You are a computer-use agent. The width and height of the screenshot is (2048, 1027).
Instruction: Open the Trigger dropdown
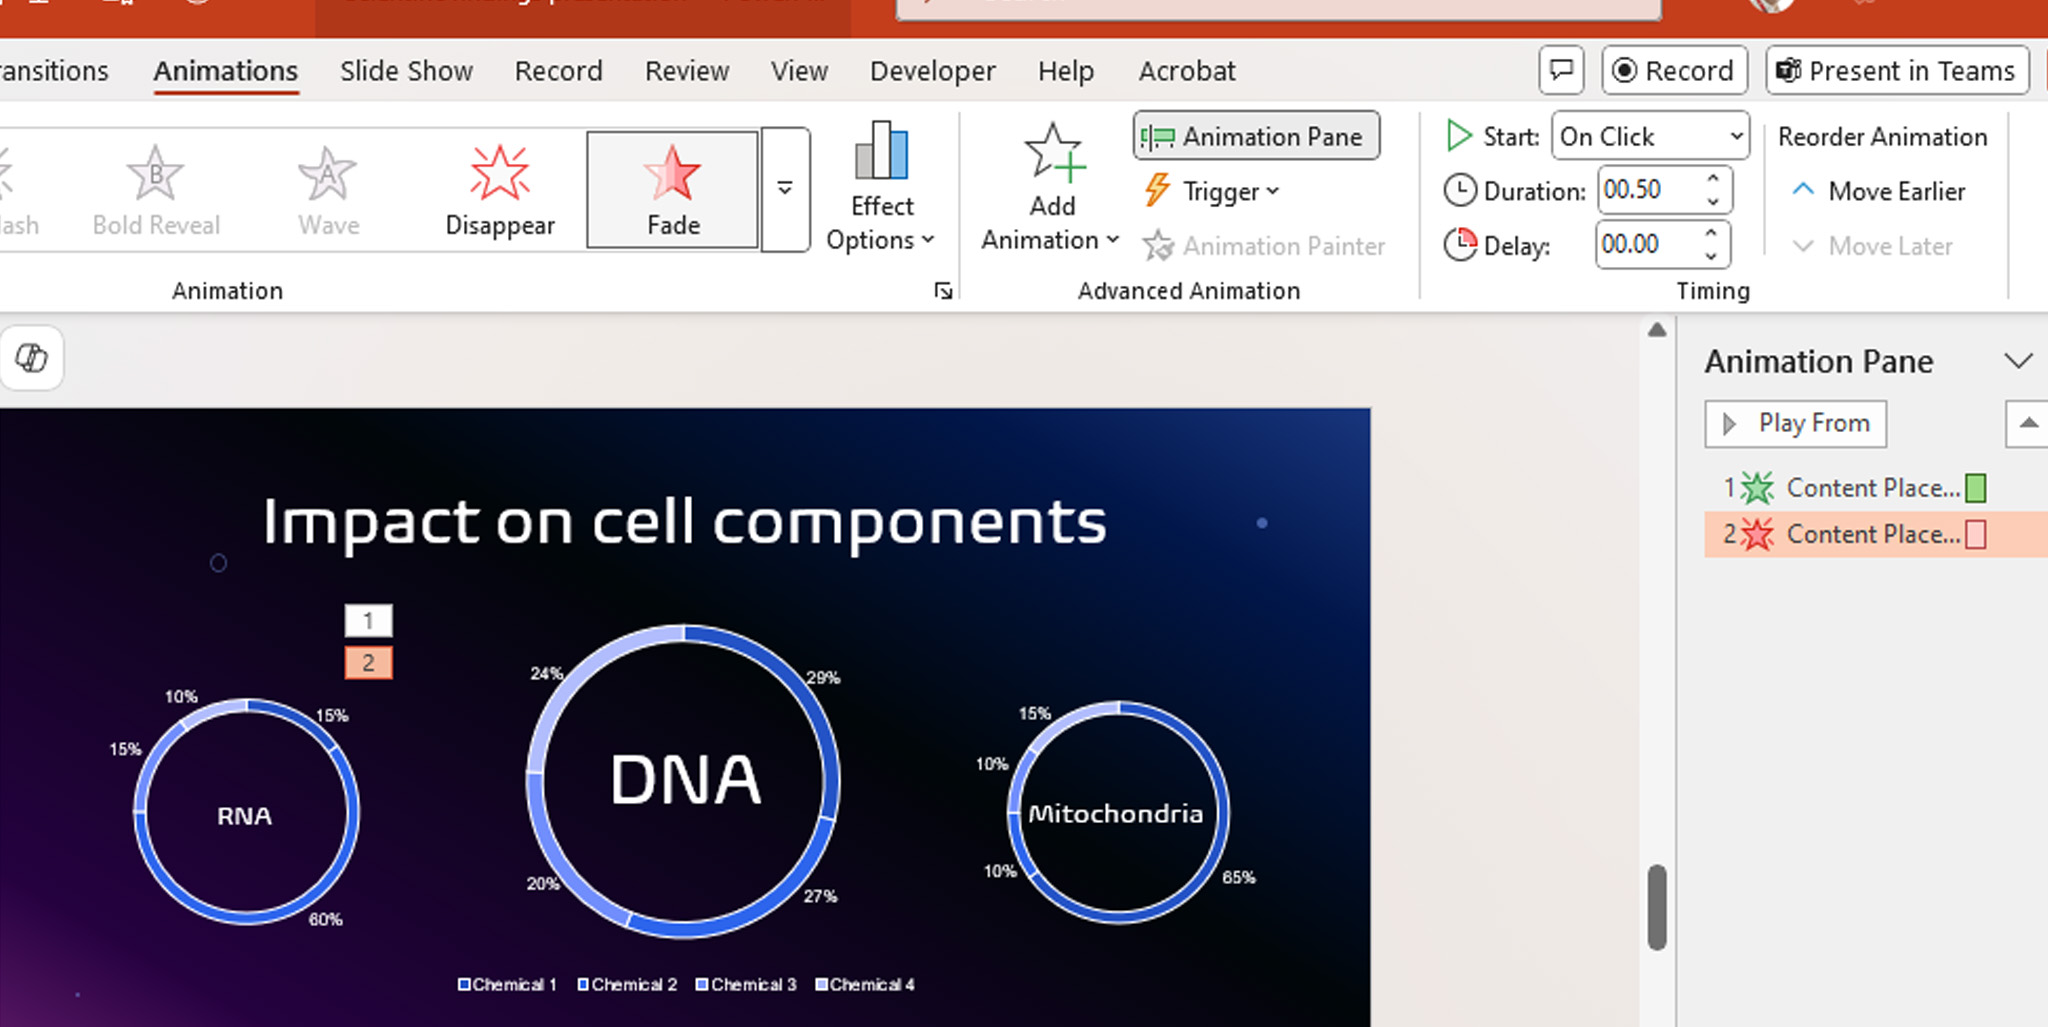1212,191
